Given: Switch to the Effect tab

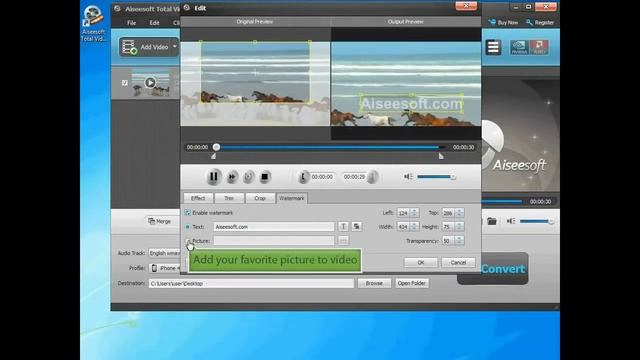Looking at the screenshot, I should point(198,198).
